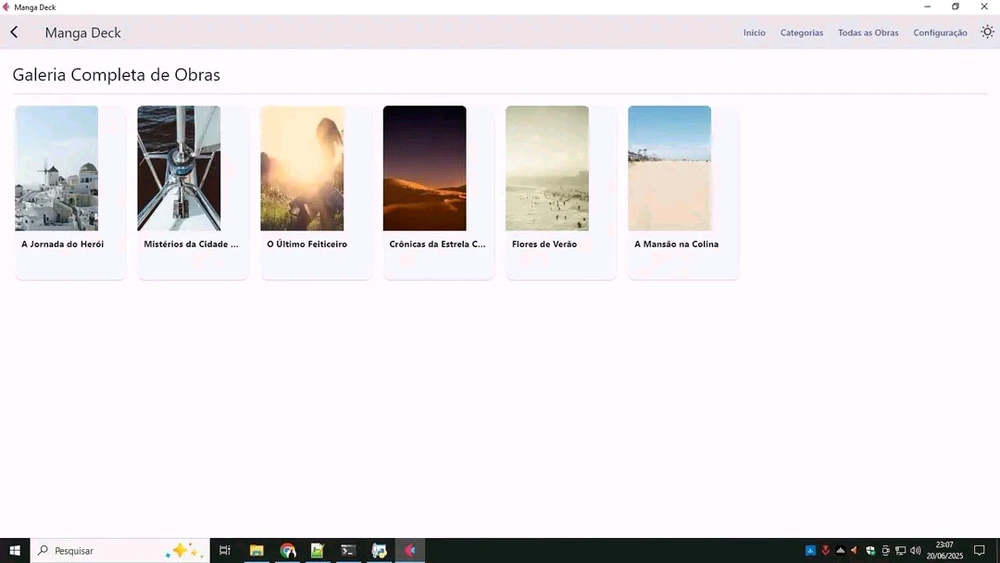
Task: Open the Configuração page
Action: point(940,33)
